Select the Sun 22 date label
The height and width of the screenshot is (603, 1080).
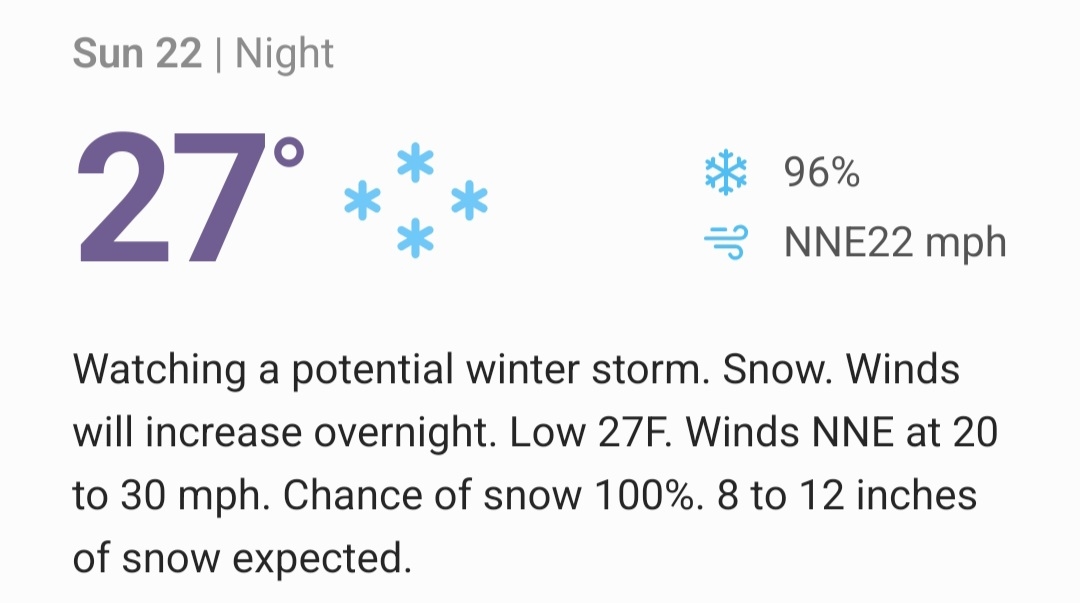pos(137,53)
